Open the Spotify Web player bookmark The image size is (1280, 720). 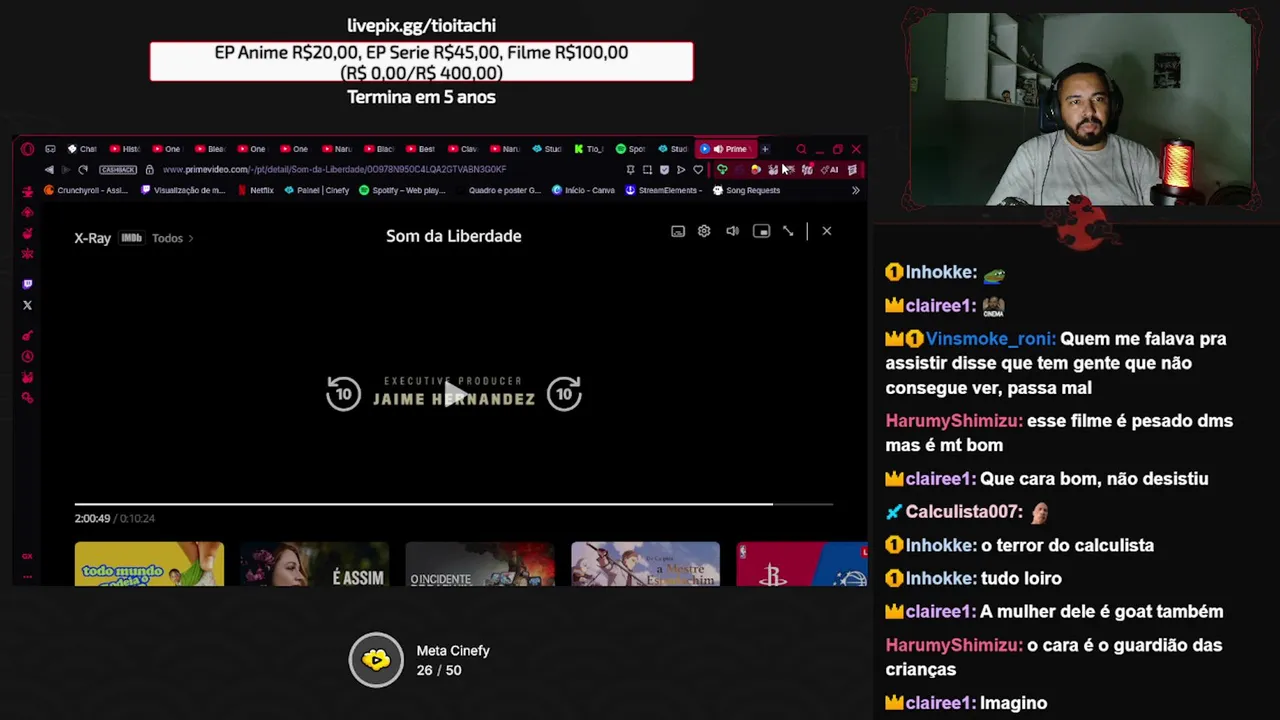coord(402,190)
